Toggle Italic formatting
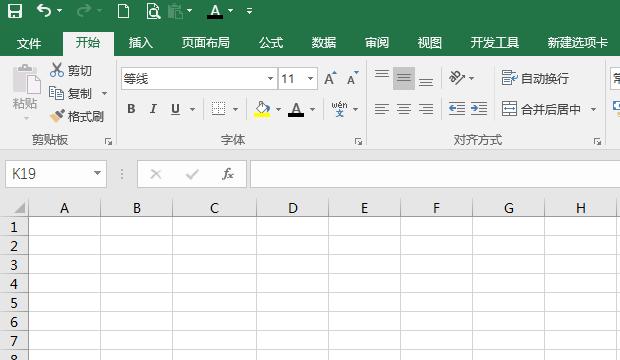Image resolution: width=620 pixels, height=360 pixels. pyautogui.click(x=153, y=109)
